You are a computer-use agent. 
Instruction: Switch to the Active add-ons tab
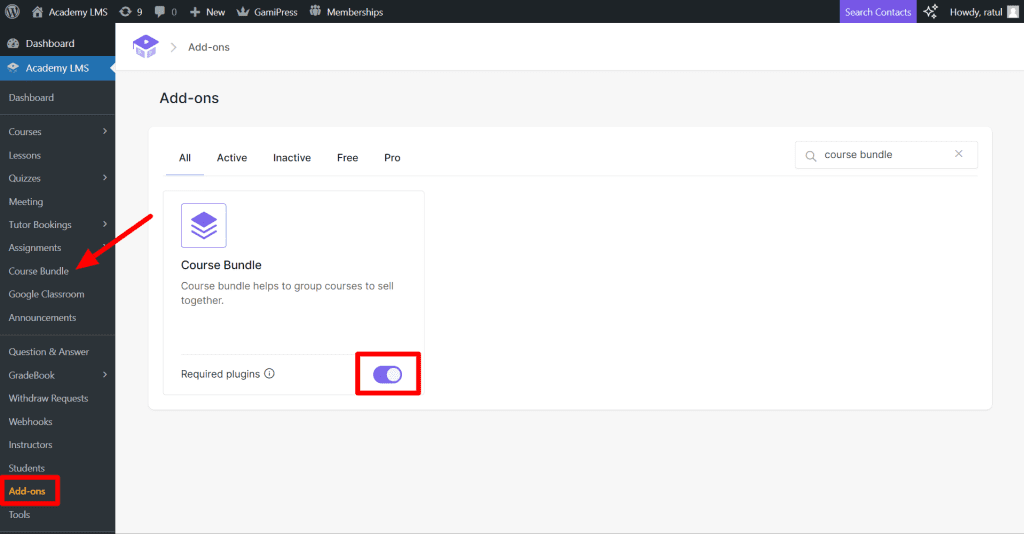(x=232, y=158)
